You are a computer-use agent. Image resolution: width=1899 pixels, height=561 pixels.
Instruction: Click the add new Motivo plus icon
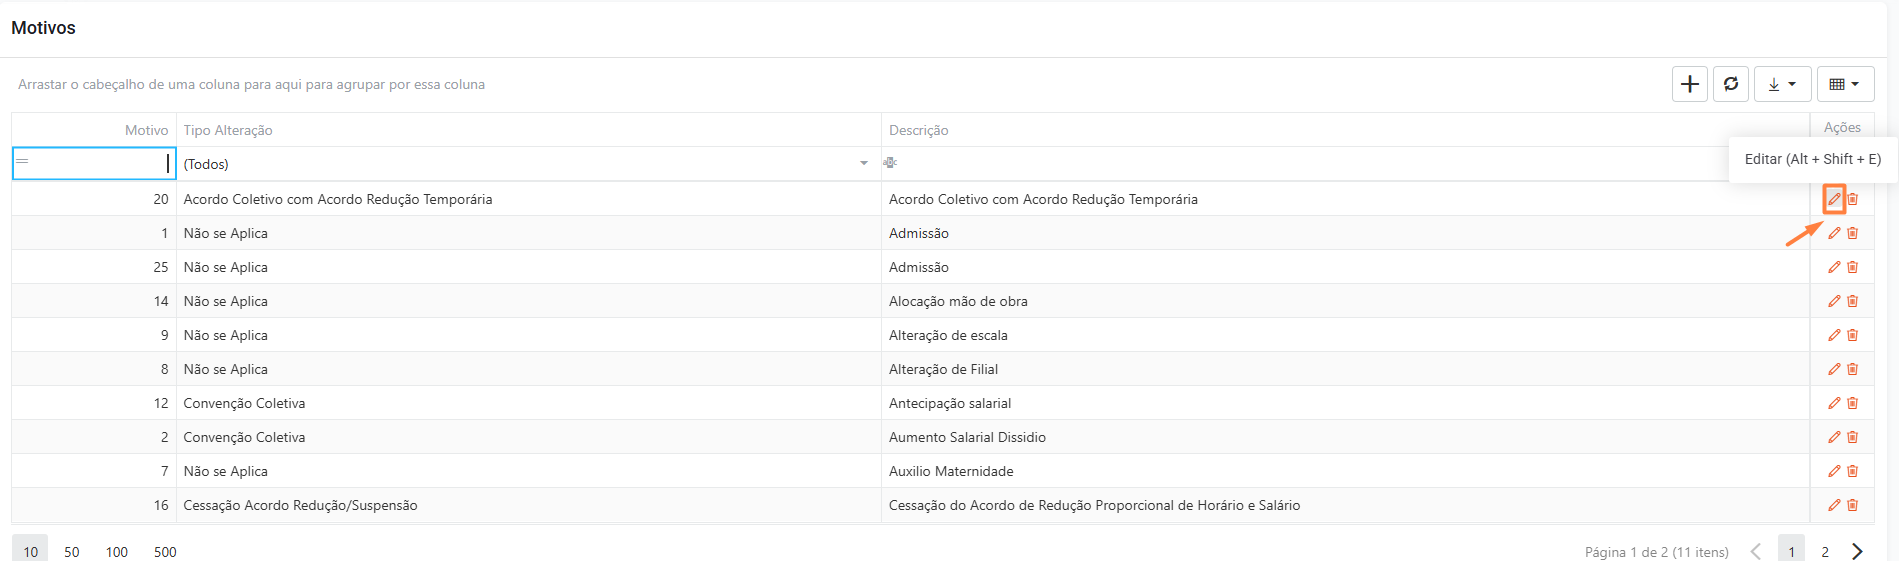pyautogui.click(x=1690, y=84)
